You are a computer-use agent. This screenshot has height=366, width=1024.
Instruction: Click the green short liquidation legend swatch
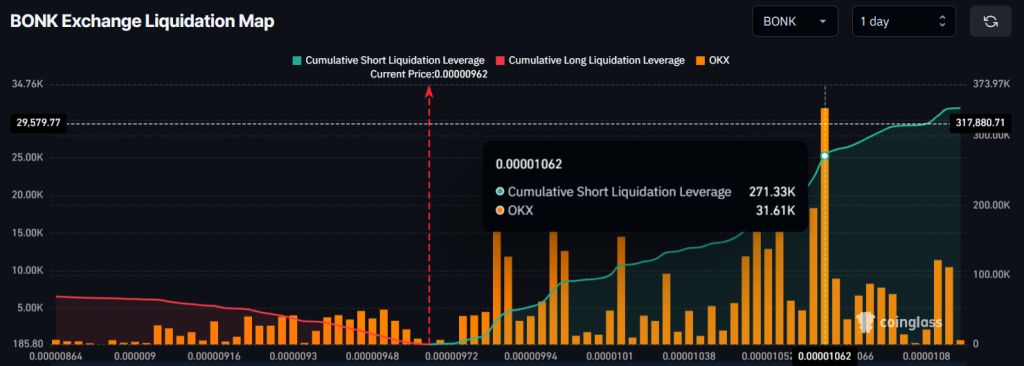click(x=297, y=60)
